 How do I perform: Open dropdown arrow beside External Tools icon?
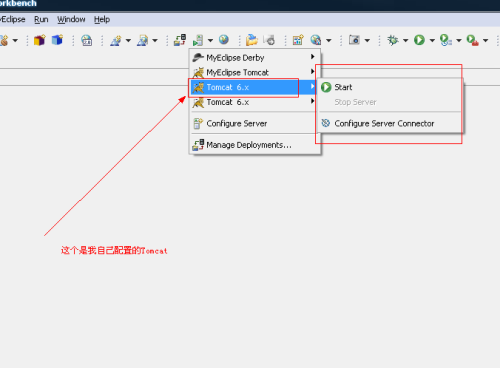tap(485, 41)
